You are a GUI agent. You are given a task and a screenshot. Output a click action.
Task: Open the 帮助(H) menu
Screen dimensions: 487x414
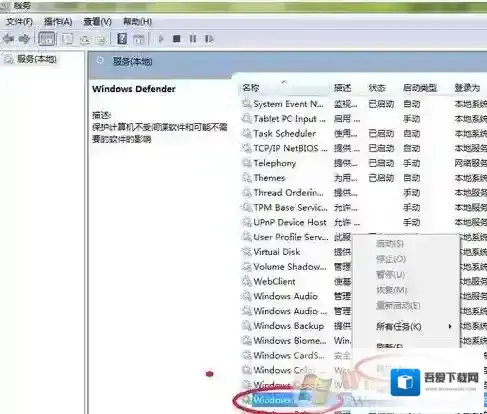[x=137, y=22]
